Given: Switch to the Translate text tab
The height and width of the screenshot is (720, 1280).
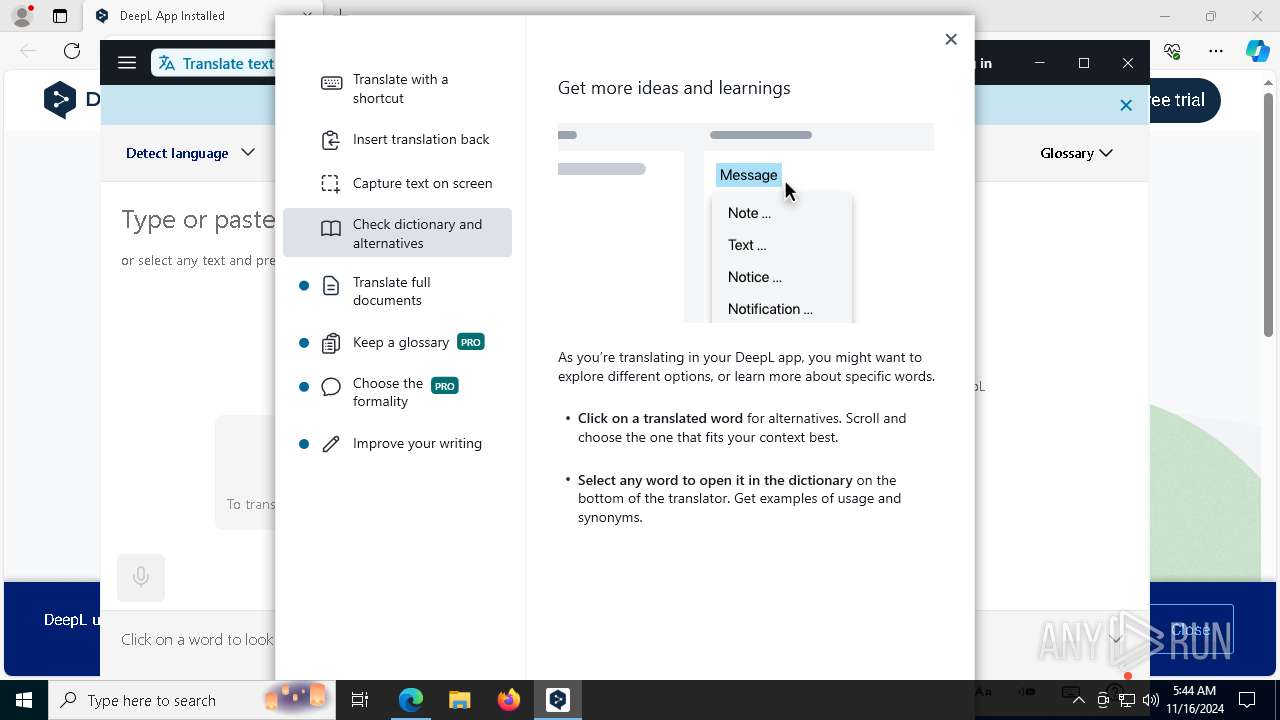Looking at the screenshot, I should pos(214,63).
